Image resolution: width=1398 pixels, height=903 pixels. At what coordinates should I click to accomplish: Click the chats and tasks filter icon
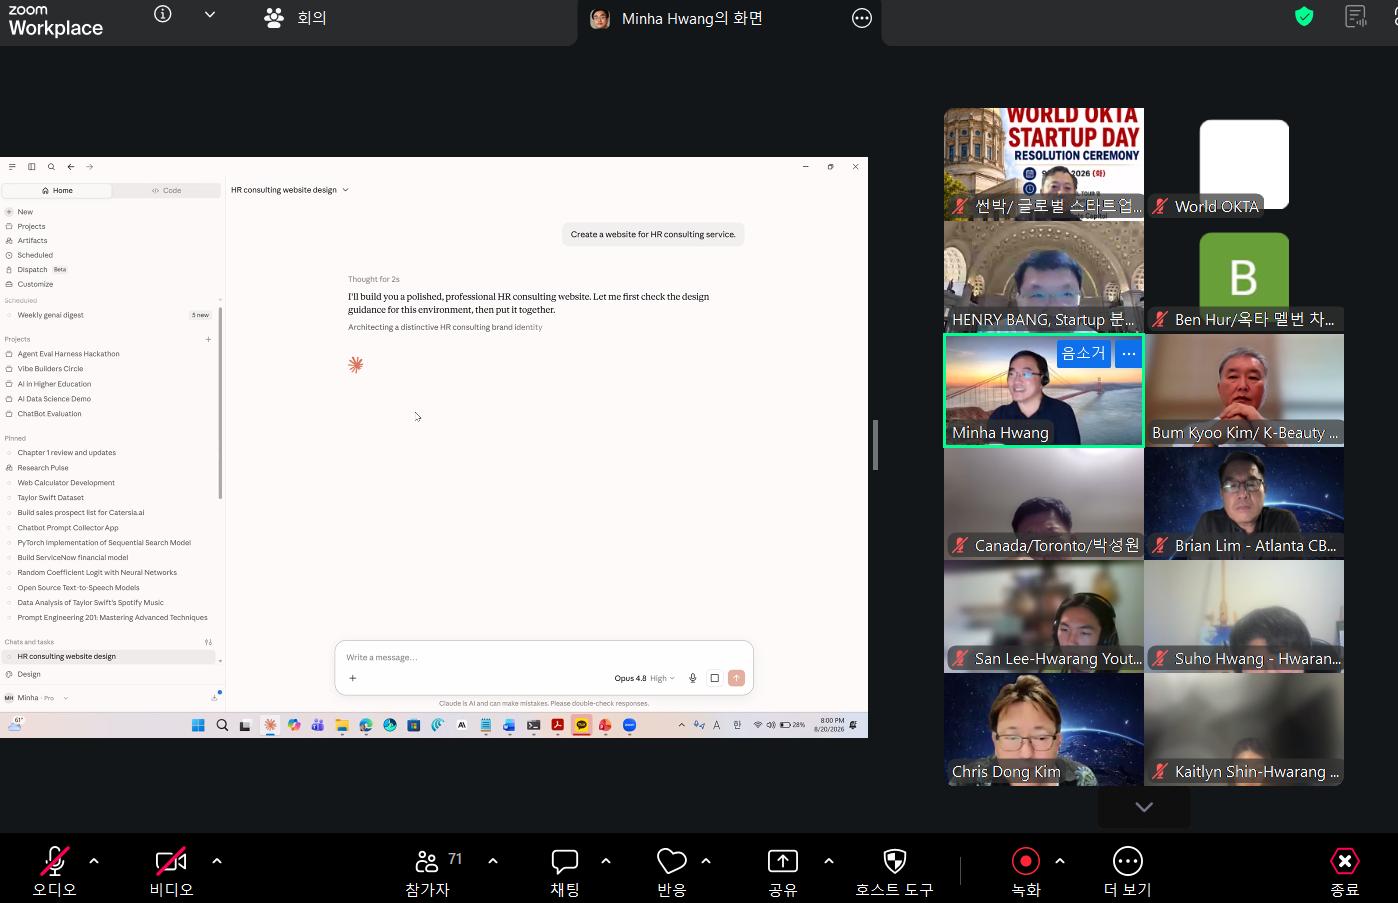[208, 642]
